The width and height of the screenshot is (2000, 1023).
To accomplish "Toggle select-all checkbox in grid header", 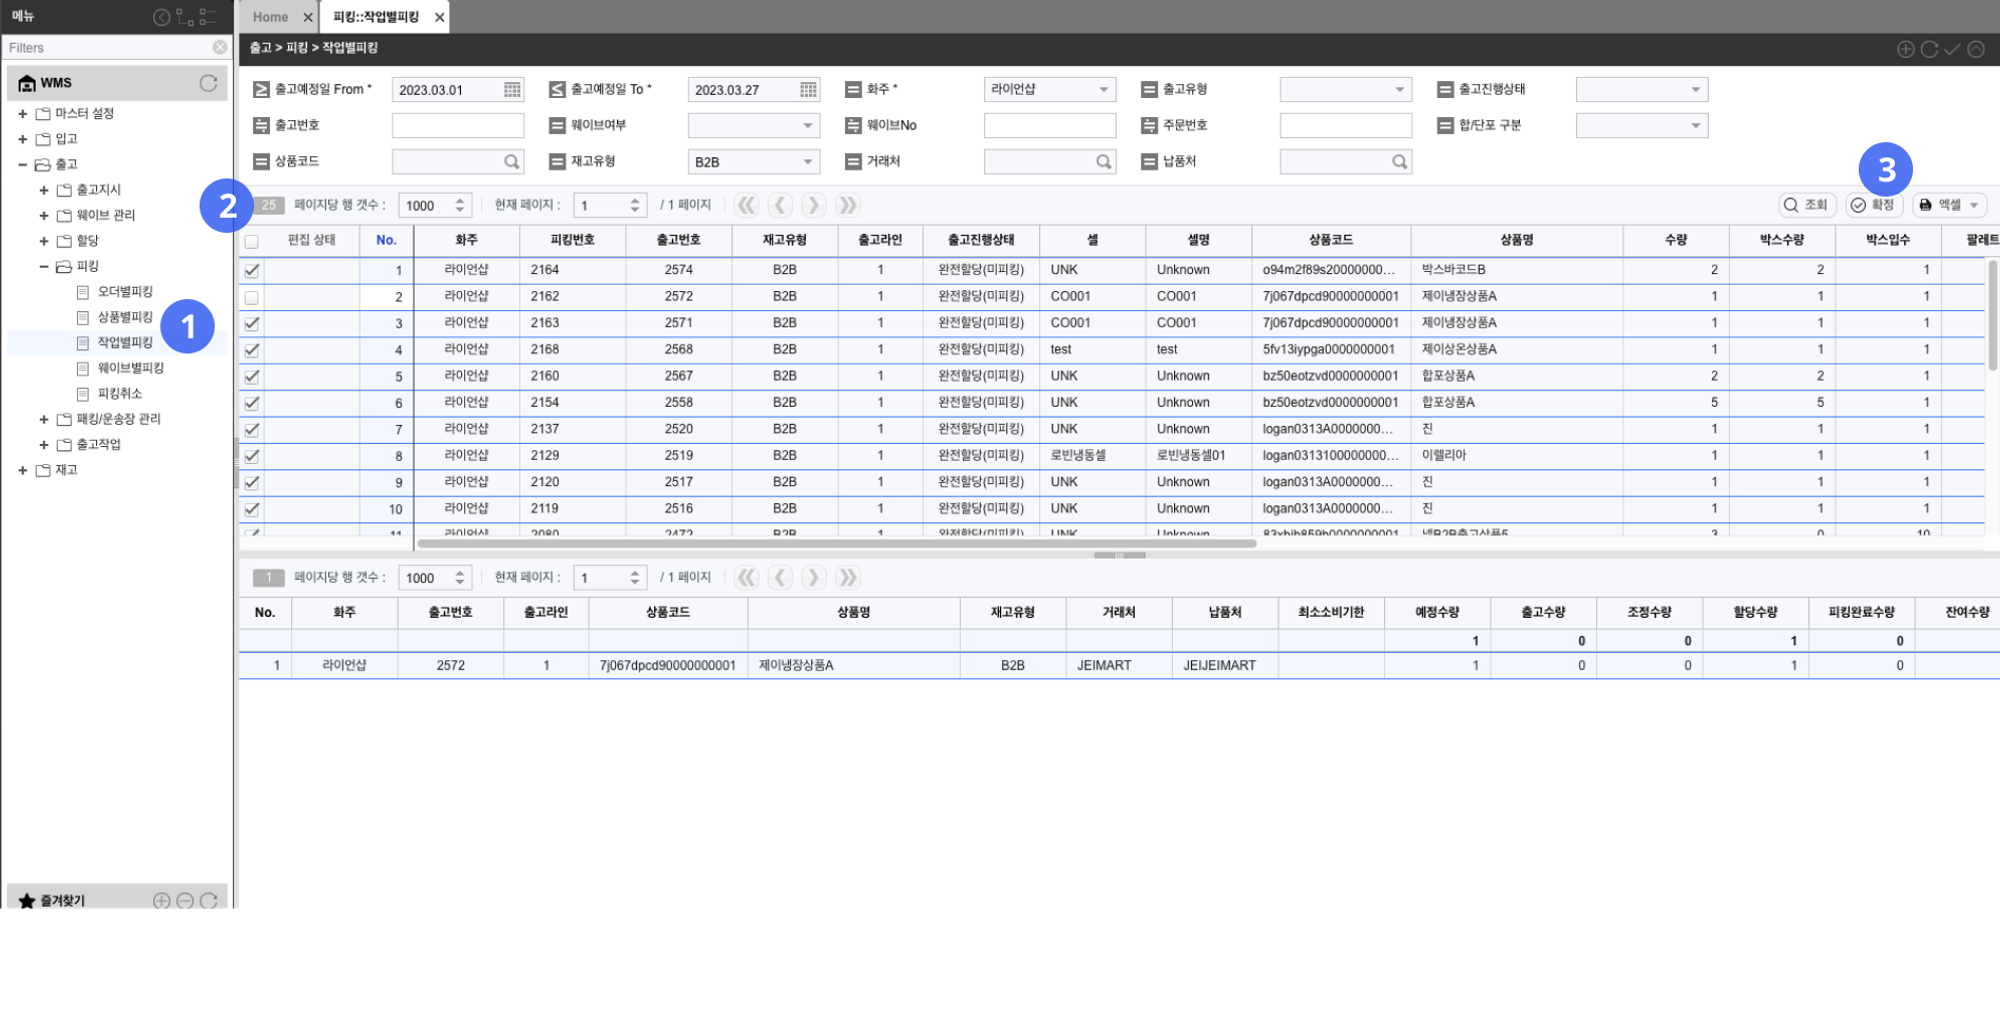I will pyautogui.click(x=251, y=241).
